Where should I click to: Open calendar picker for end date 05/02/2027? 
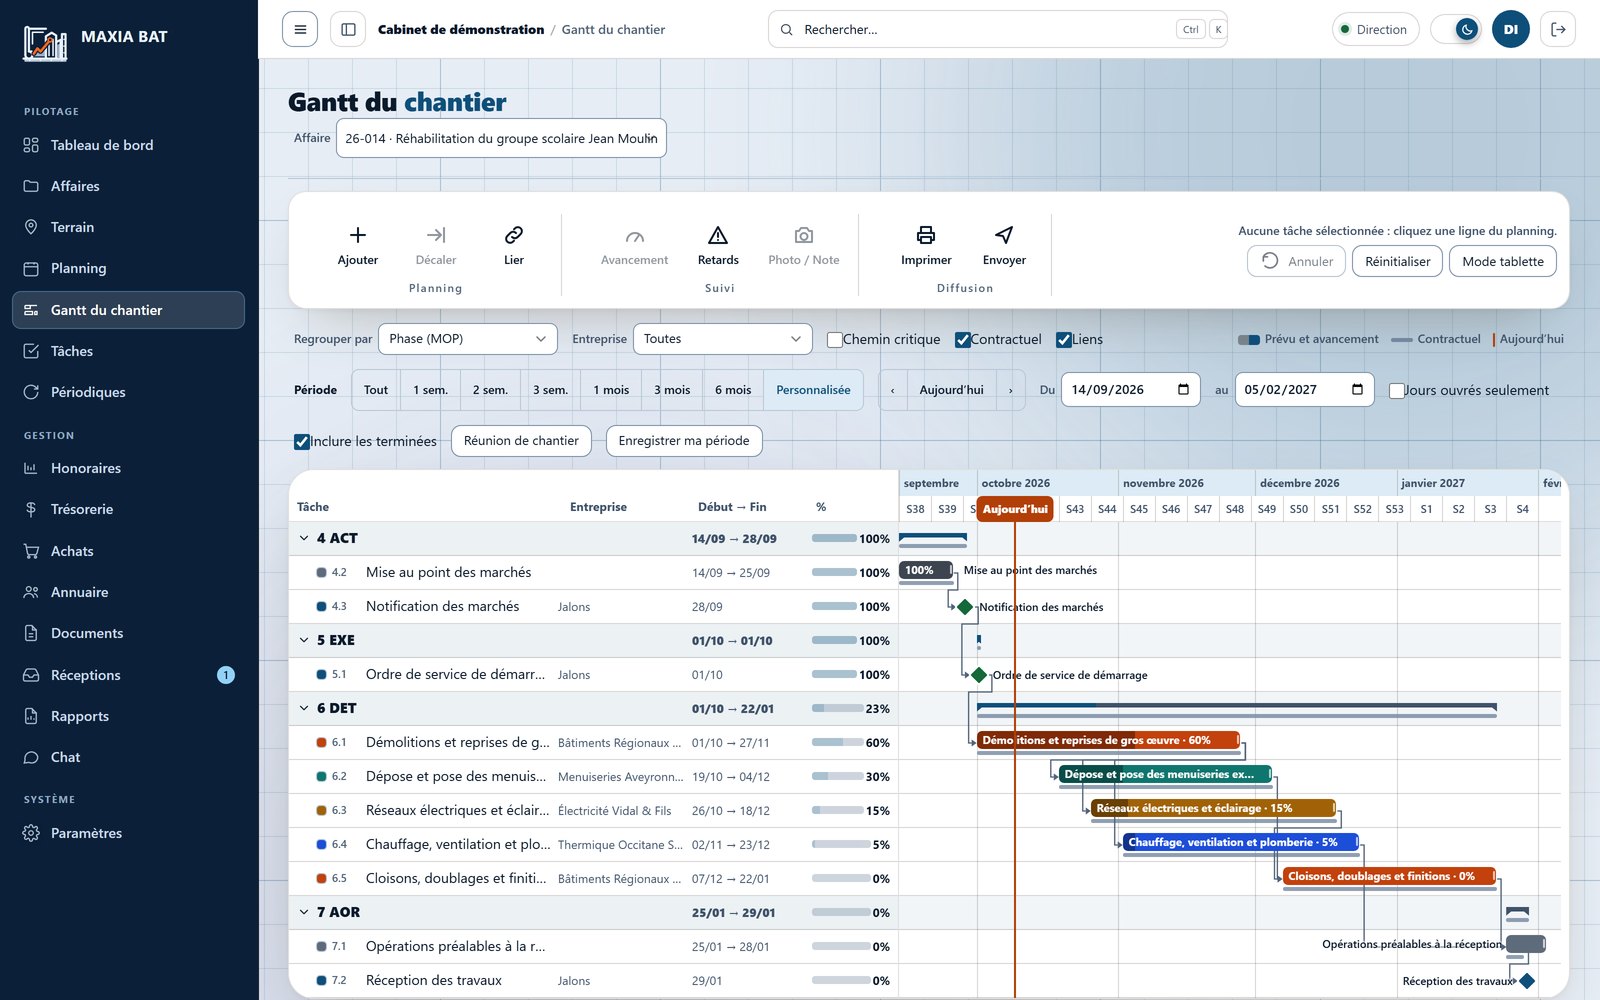coord(1357,390)
